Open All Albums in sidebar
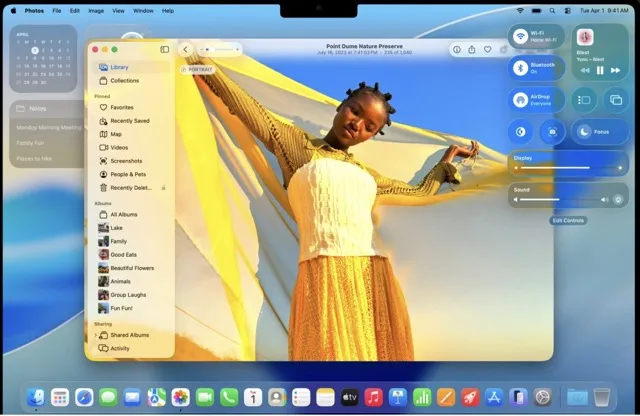 pos(131,214)
